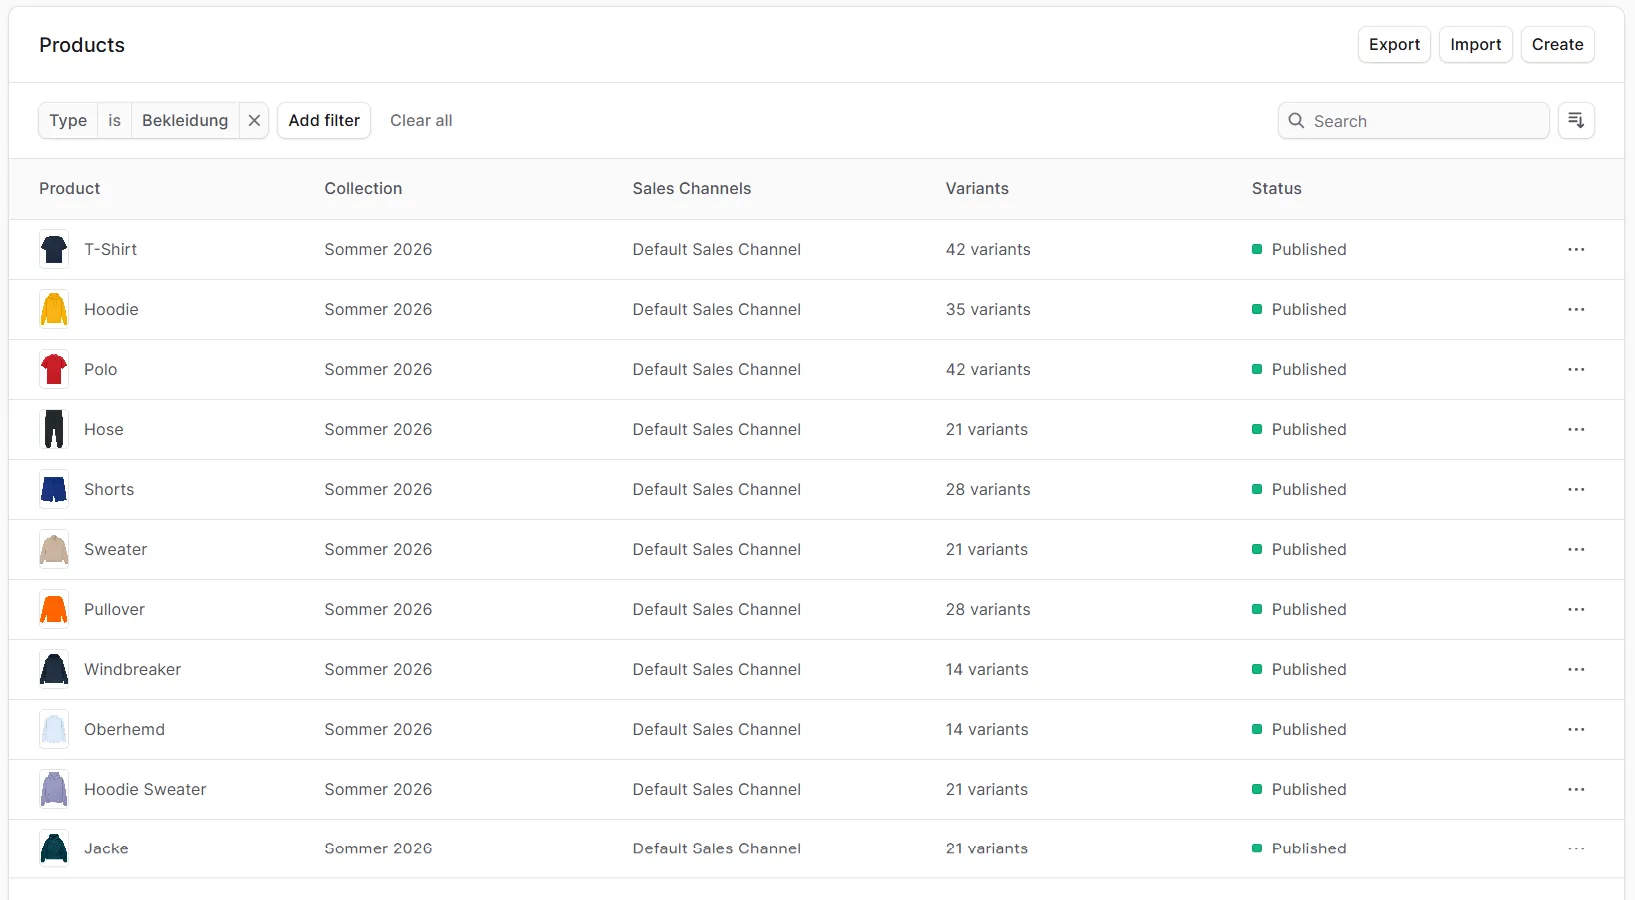Open row actions menu for Oberhemd product
Image resolution: width=1635 pixels, height=900 pixels.
1576,730
